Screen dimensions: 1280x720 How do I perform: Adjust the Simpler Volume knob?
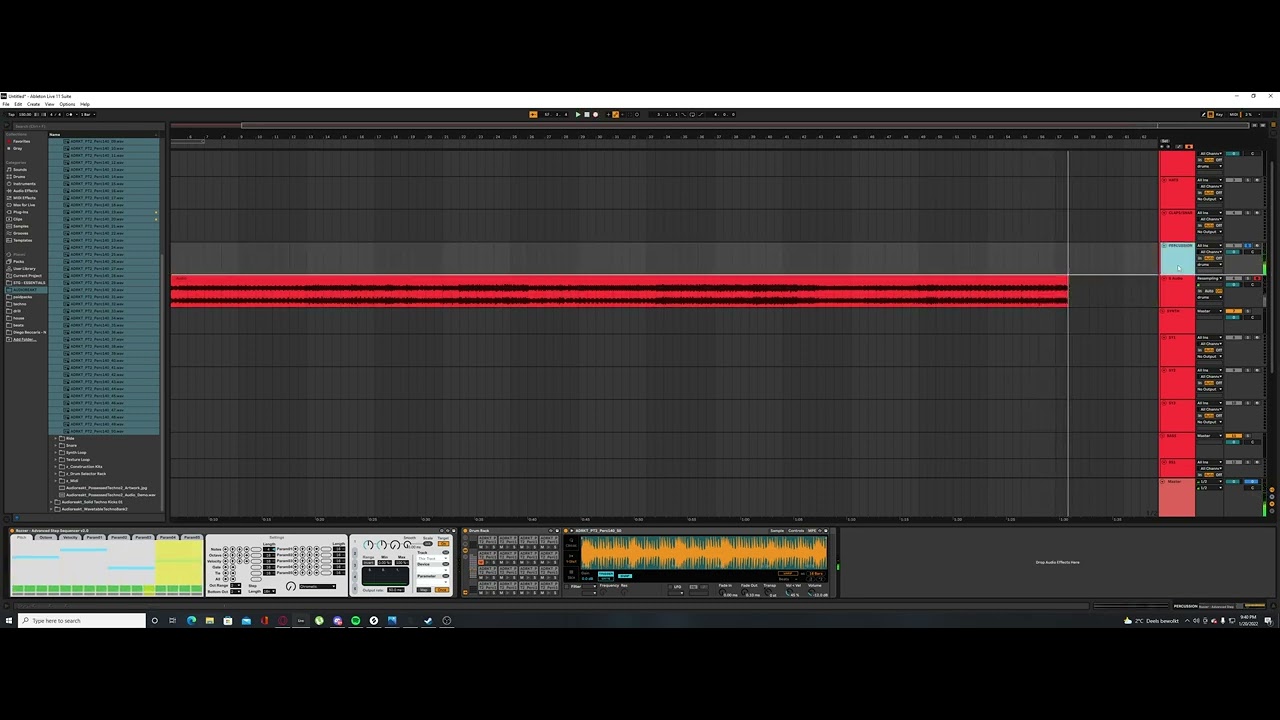[x=811, y=593]
